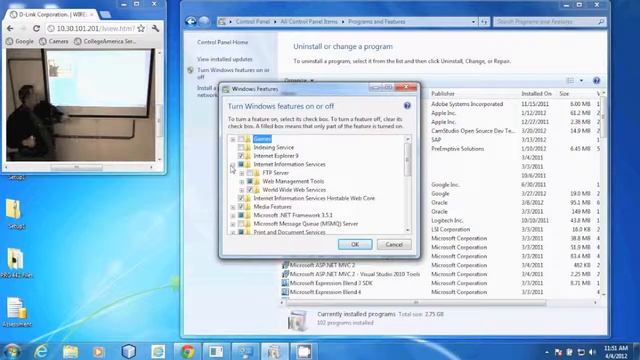Open the Camera bookmark in Chrome
The image size is (640, 360).
tap(54, 41)
